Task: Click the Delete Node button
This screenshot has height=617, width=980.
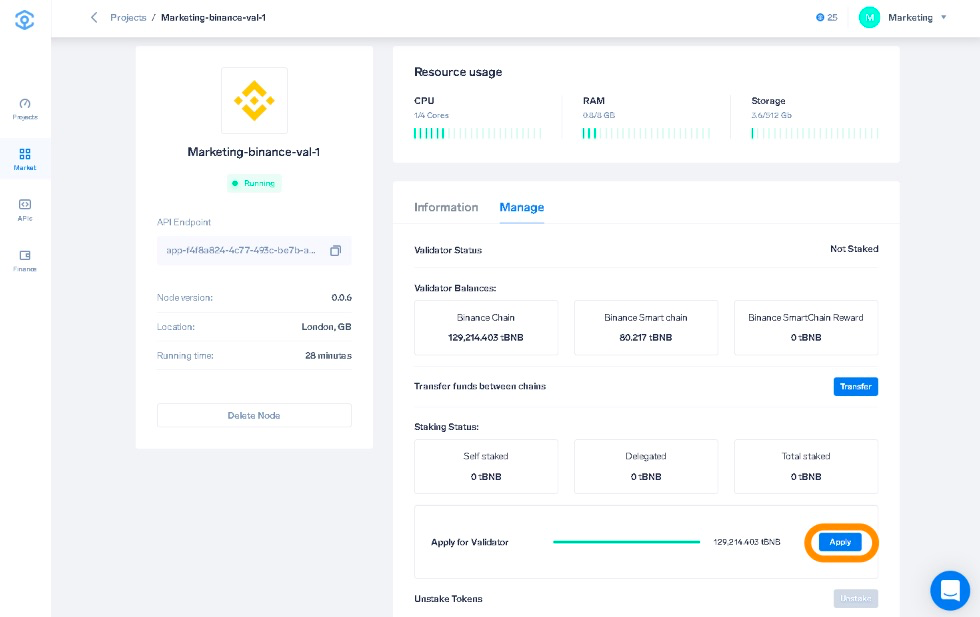Action: pos(254,415)
